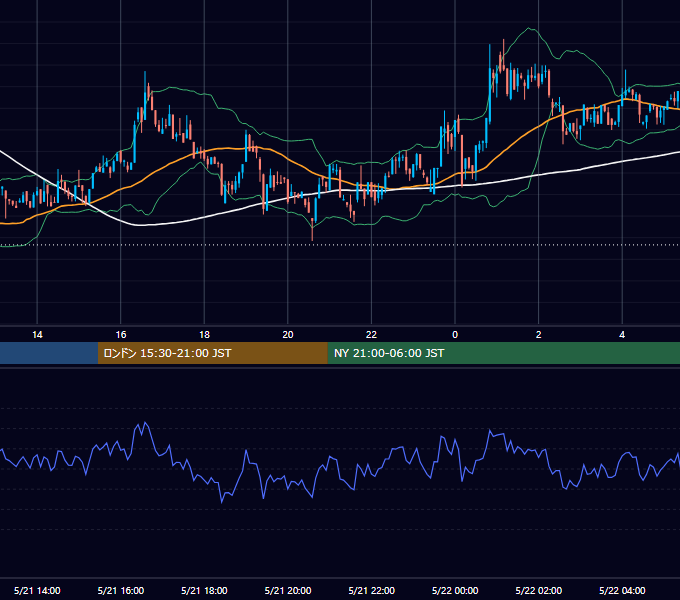Click the 18 hour axis label
680x600 pixels.
coord(204,335)
